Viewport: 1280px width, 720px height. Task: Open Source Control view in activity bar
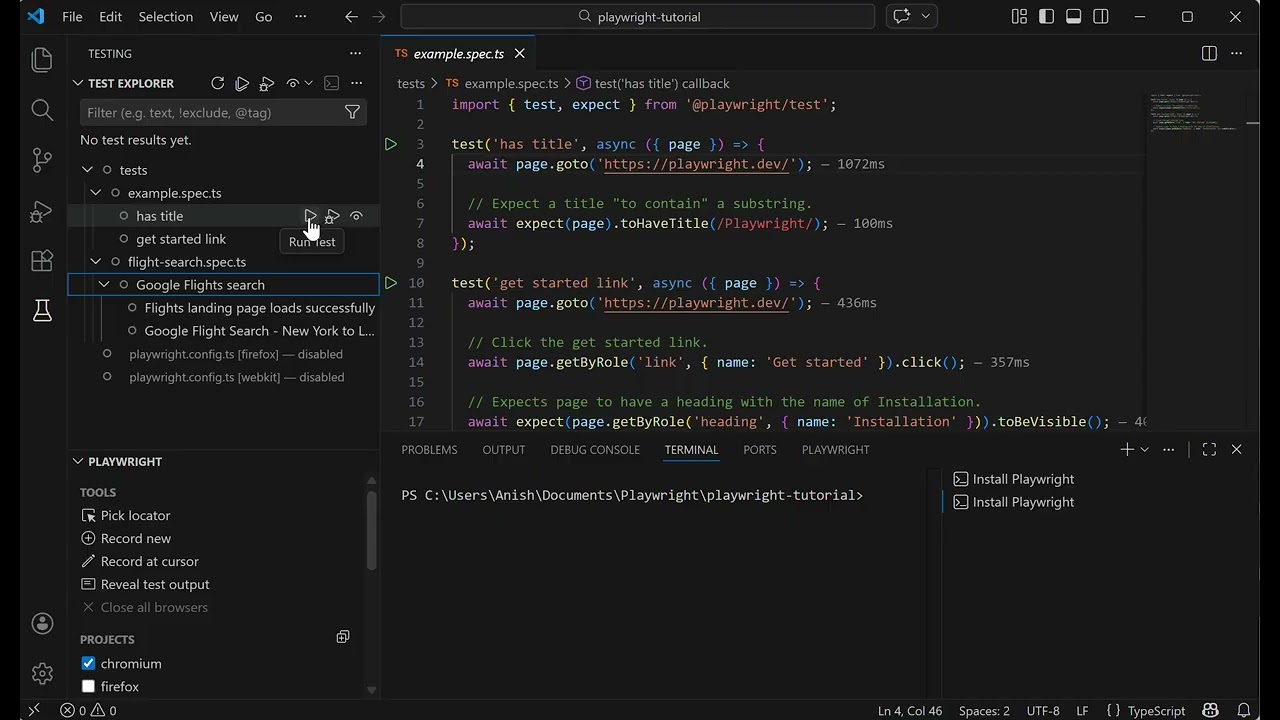point(42,160)
